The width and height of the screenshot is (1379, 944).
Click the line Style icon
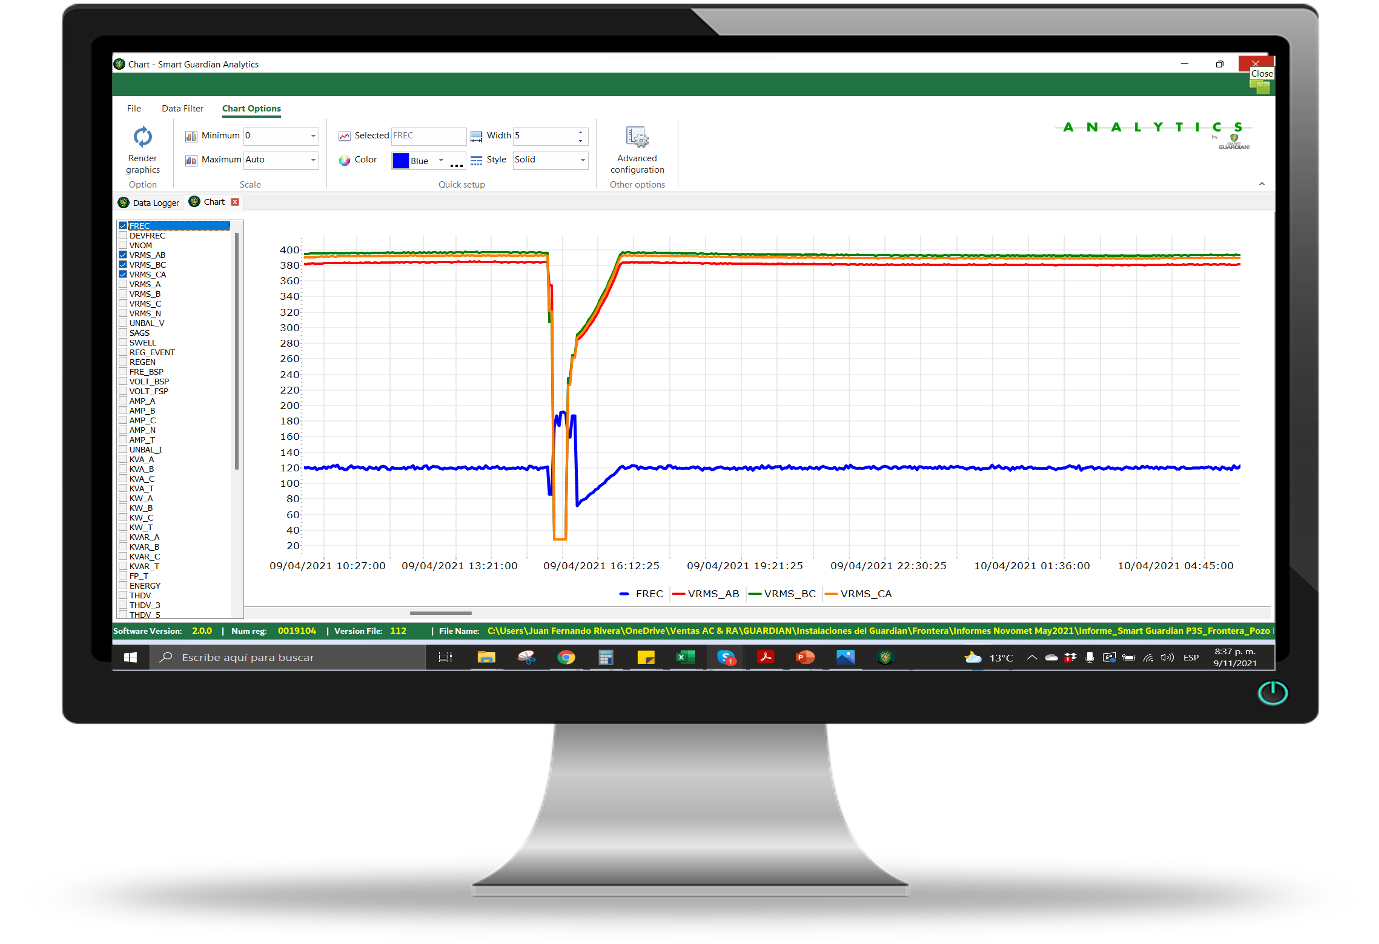476,160
